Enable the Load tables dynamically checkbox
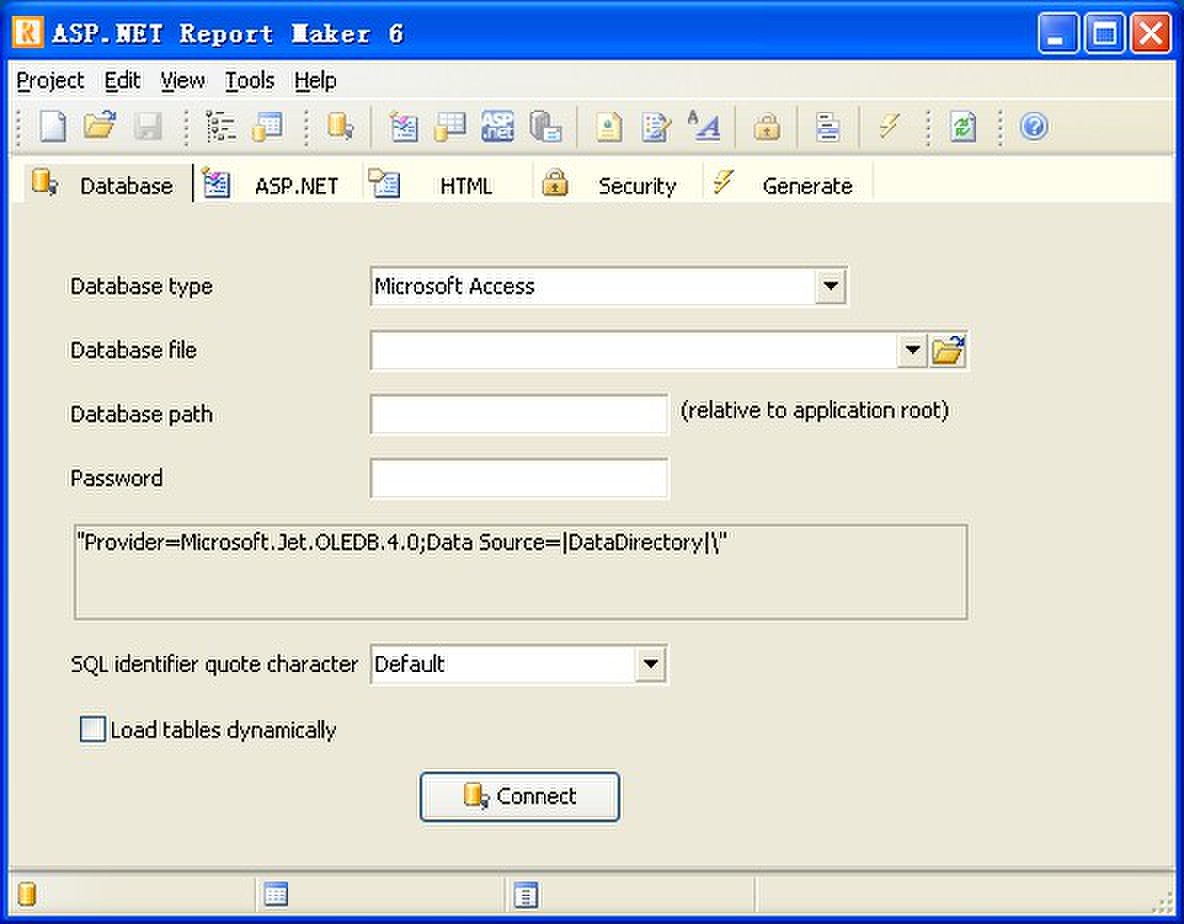This screenshot has width=1184, height=924. pyautogui.click(x=93, y=729)
